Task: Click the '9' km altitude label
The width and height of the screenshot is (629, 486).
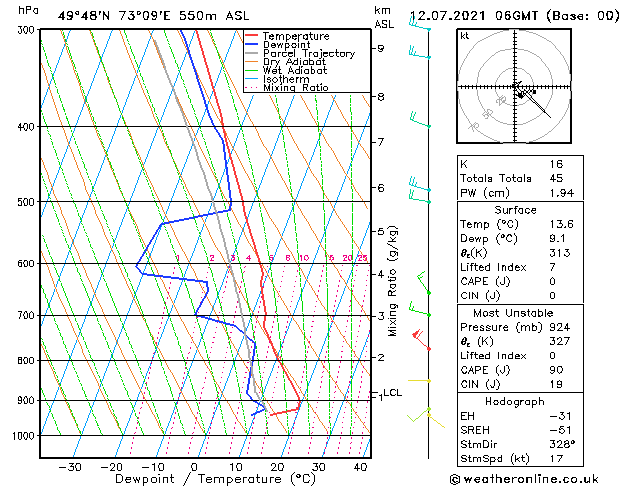Action: point(380,48)
